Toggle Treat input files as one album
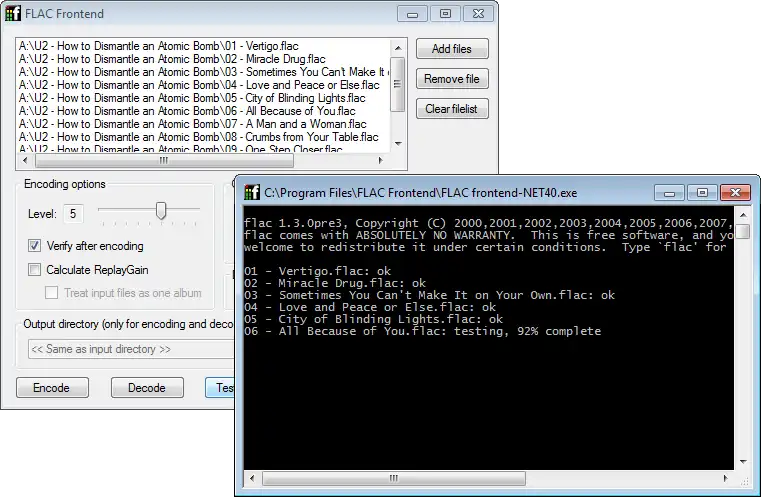The height and width of the screenshot is (497, 761). tap(51, 293)
